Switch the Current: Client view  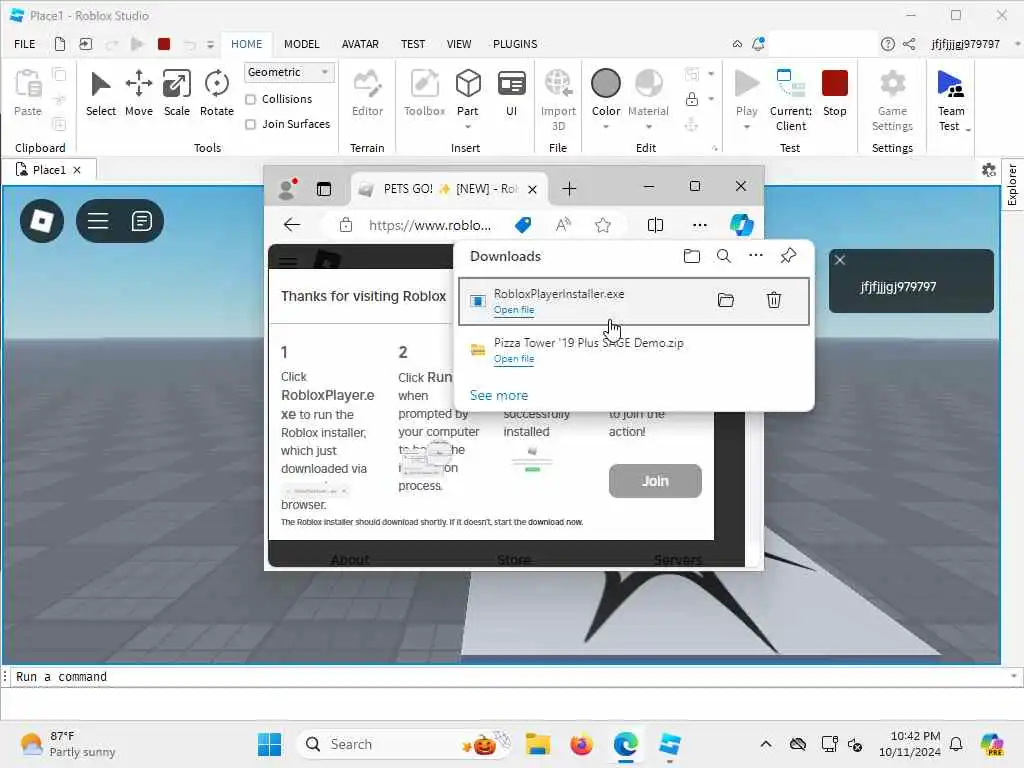tap(791, 99)
